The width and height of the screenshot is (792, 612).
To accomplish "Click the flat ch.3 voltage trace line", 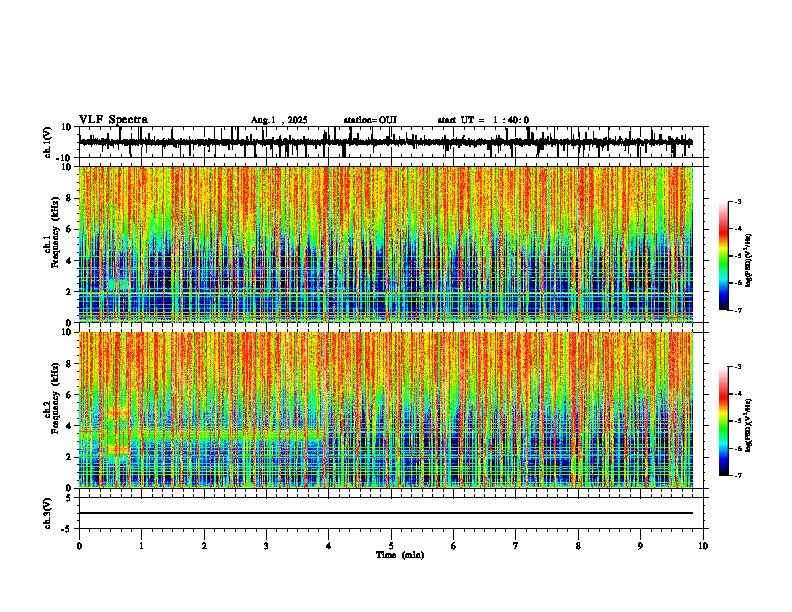I will click(x=385, y=513).
